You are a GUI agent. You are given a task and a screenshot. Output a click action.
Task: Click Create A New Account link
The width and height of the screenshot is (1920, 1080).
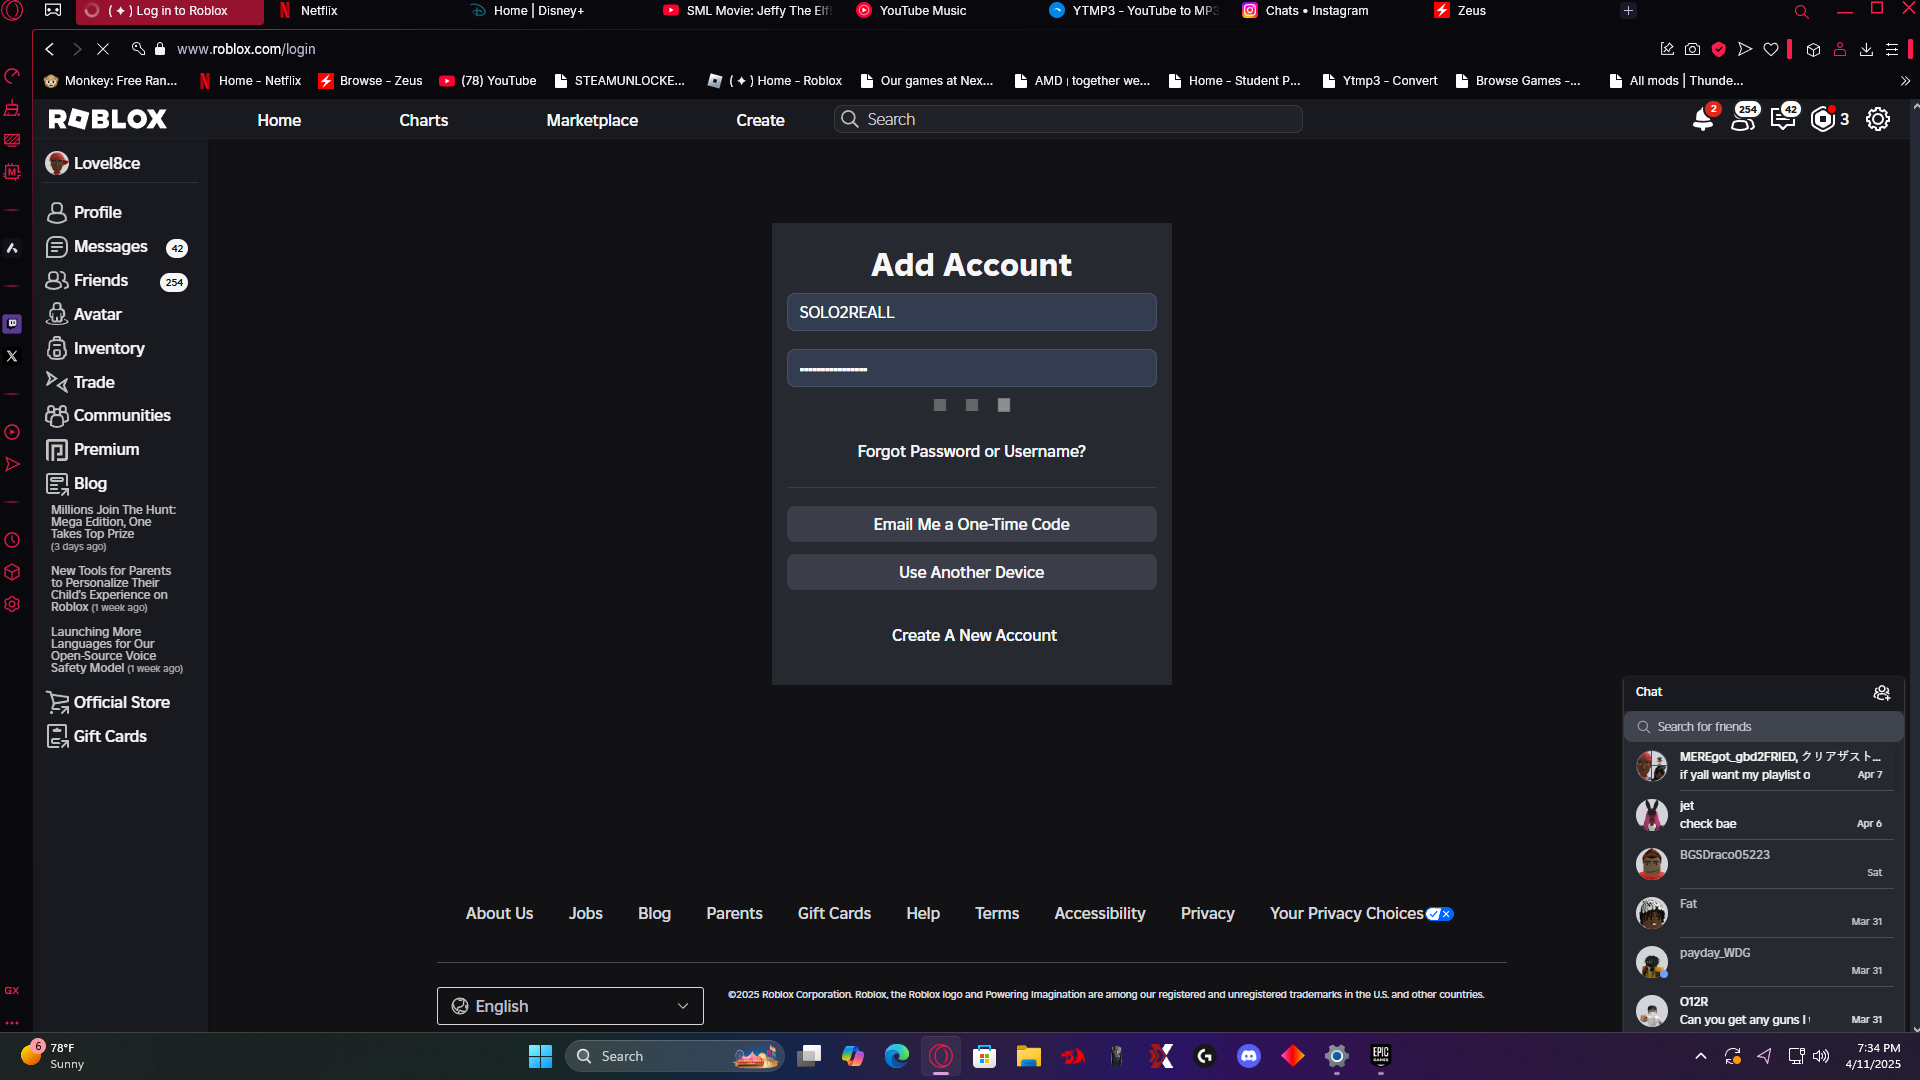[x=974, y=635]
